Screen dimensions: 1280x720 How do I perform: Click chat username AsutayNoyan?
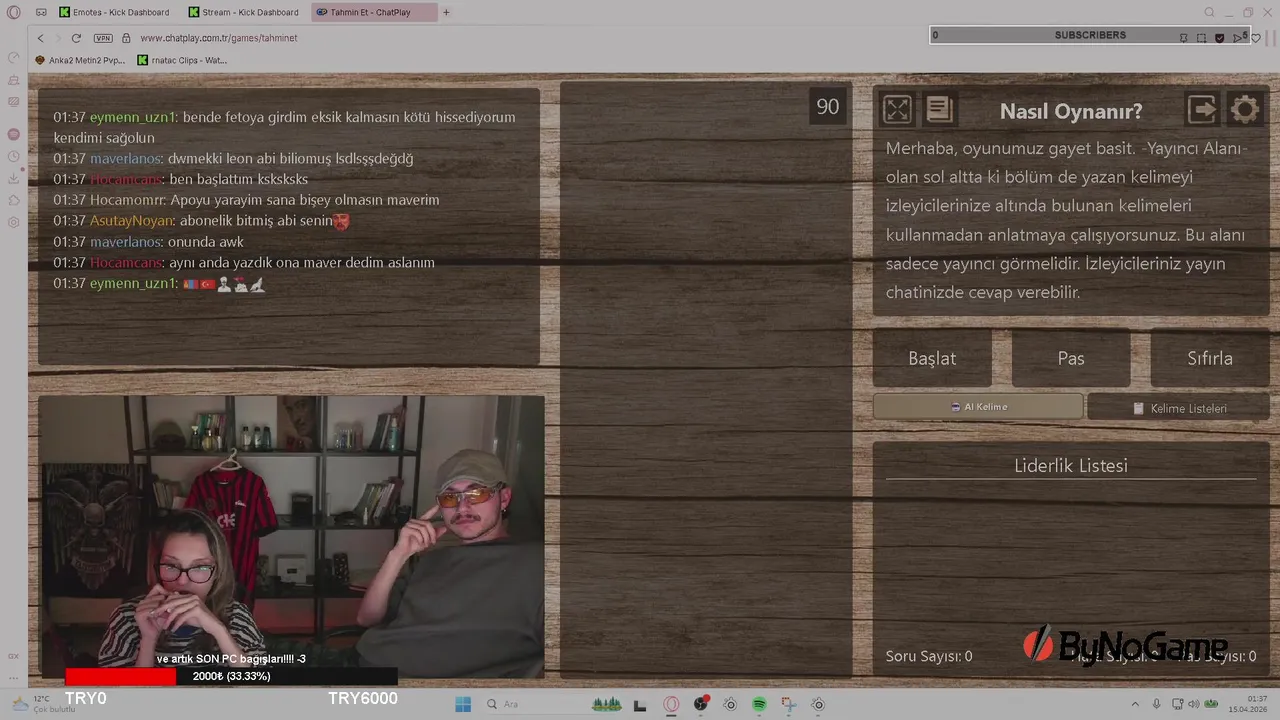pos(132,221)
